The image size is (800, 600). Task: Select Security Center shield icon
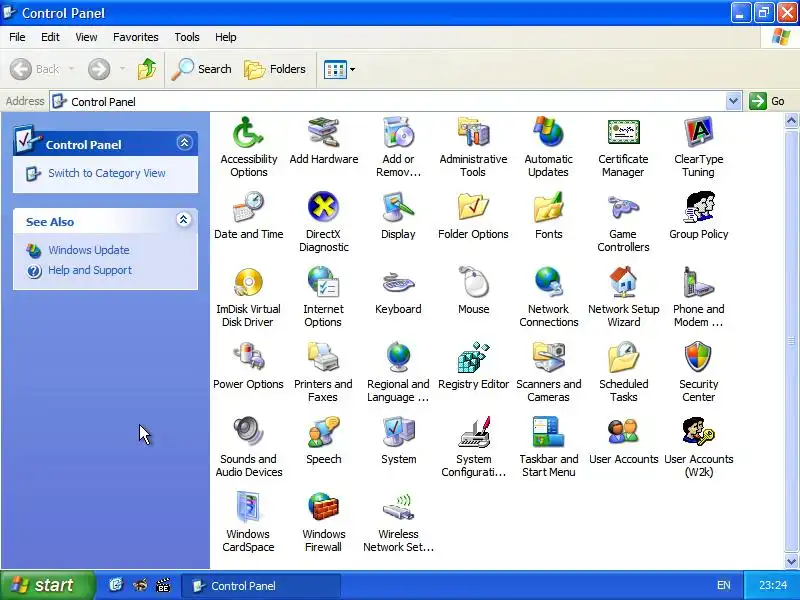tap(698, 357)
